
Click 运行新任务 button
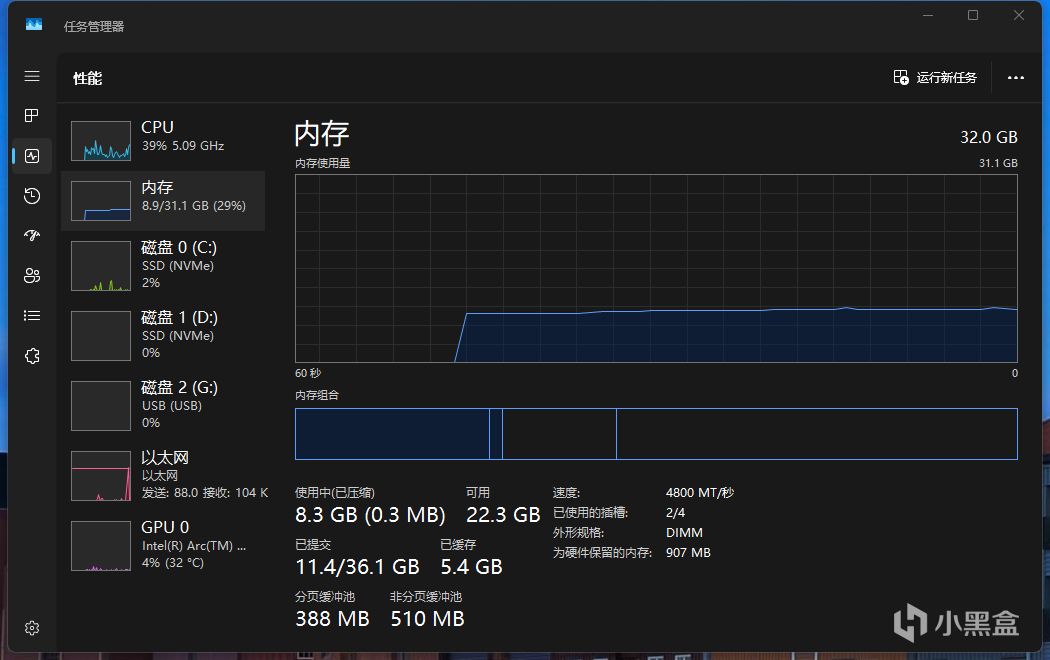tap(935, 78)
